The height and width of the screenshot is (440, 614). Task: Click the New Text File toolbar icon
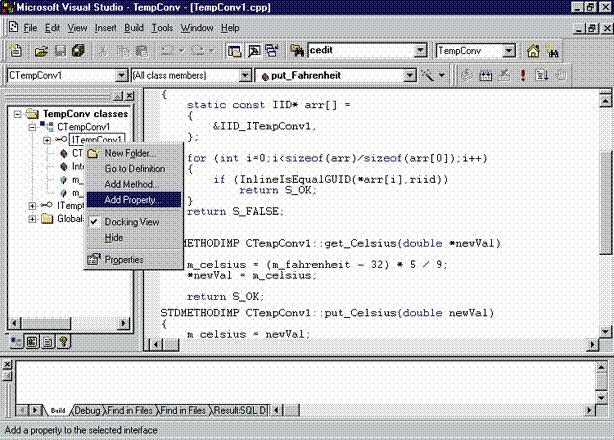(16, 51)
